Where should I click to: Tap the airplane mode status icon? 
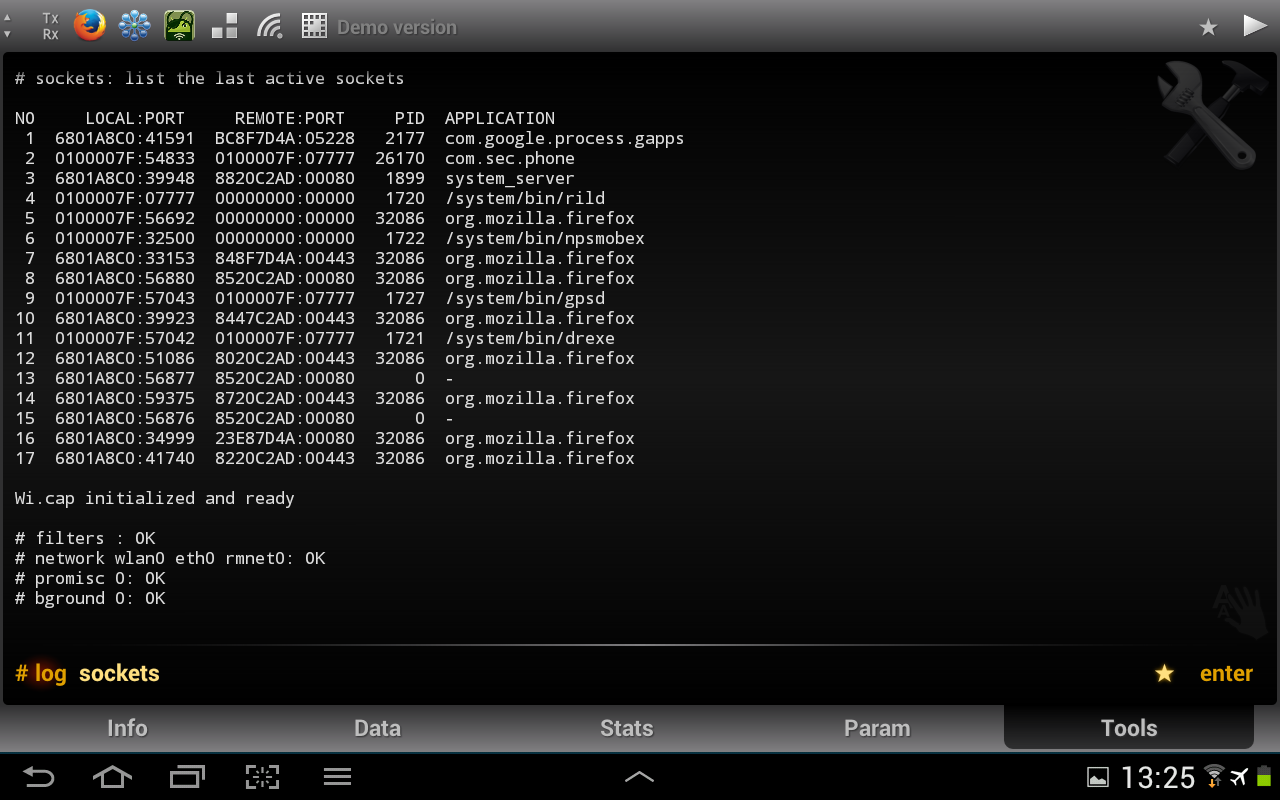click(x=1240, y=776)
